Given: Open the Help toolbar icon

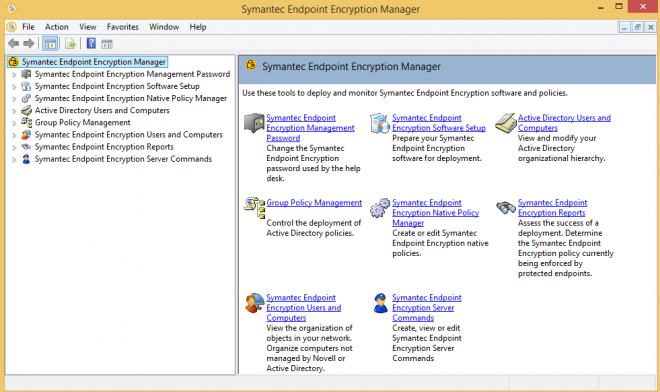Looking at the screenshot, I should click(x=91, y=43).
